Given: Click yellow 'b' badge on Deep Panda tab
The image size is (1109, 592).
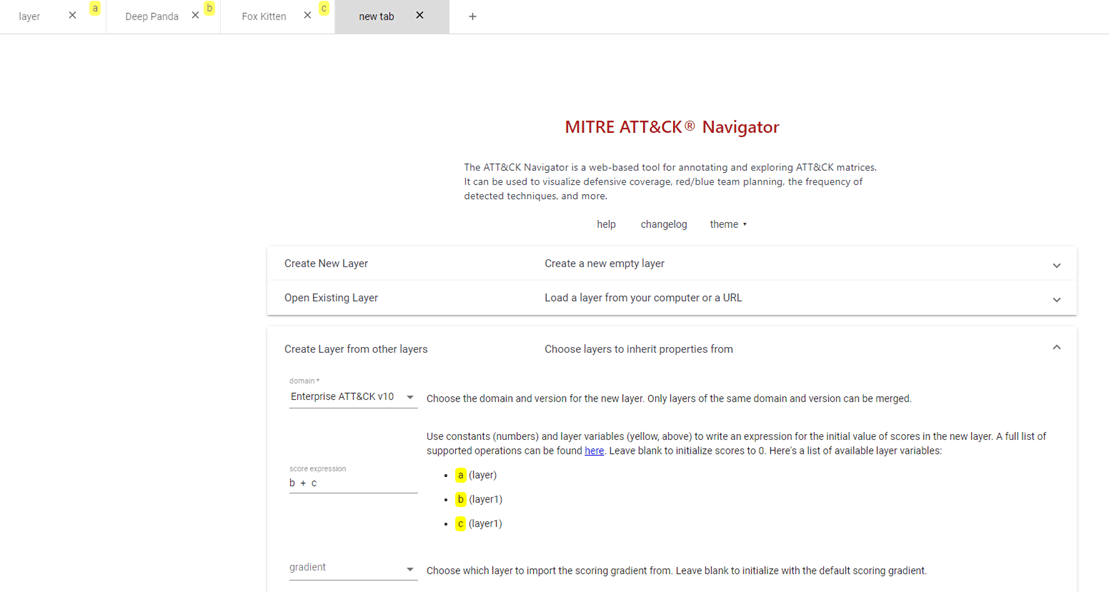Looking at the screenshot, I should (209, 8).
